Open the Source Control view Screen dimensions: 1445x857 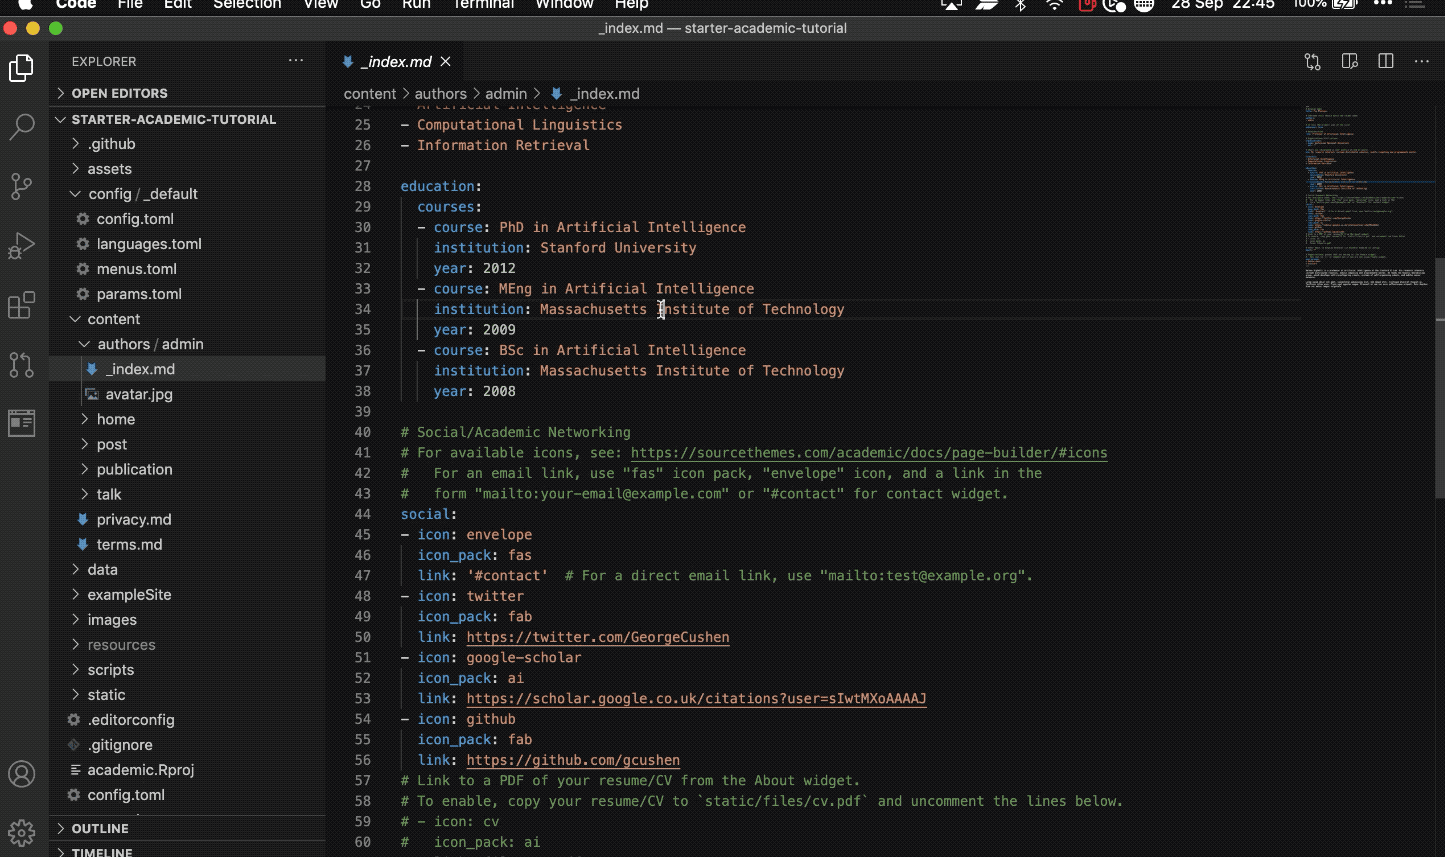[x=22, y=186]
